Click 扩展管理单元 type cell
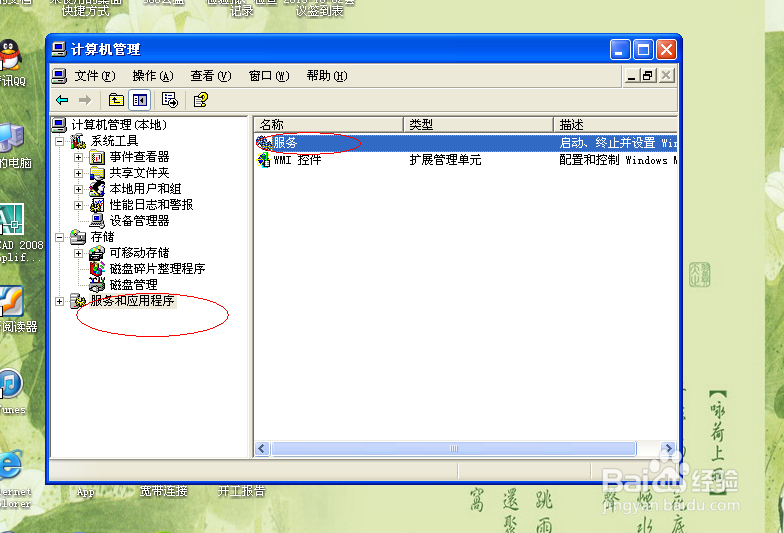 point(445,160)
